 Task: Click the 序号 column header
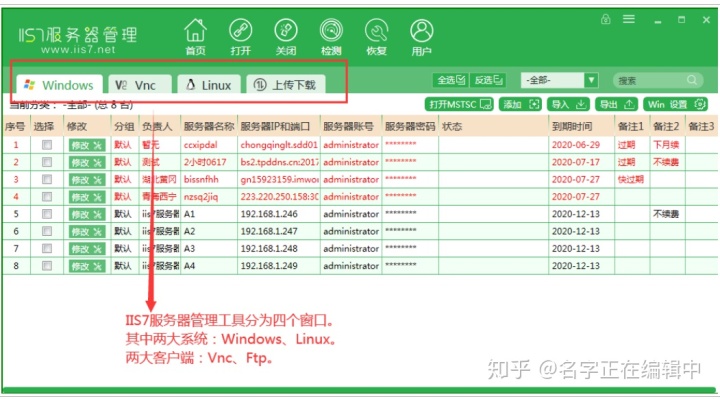15,126
